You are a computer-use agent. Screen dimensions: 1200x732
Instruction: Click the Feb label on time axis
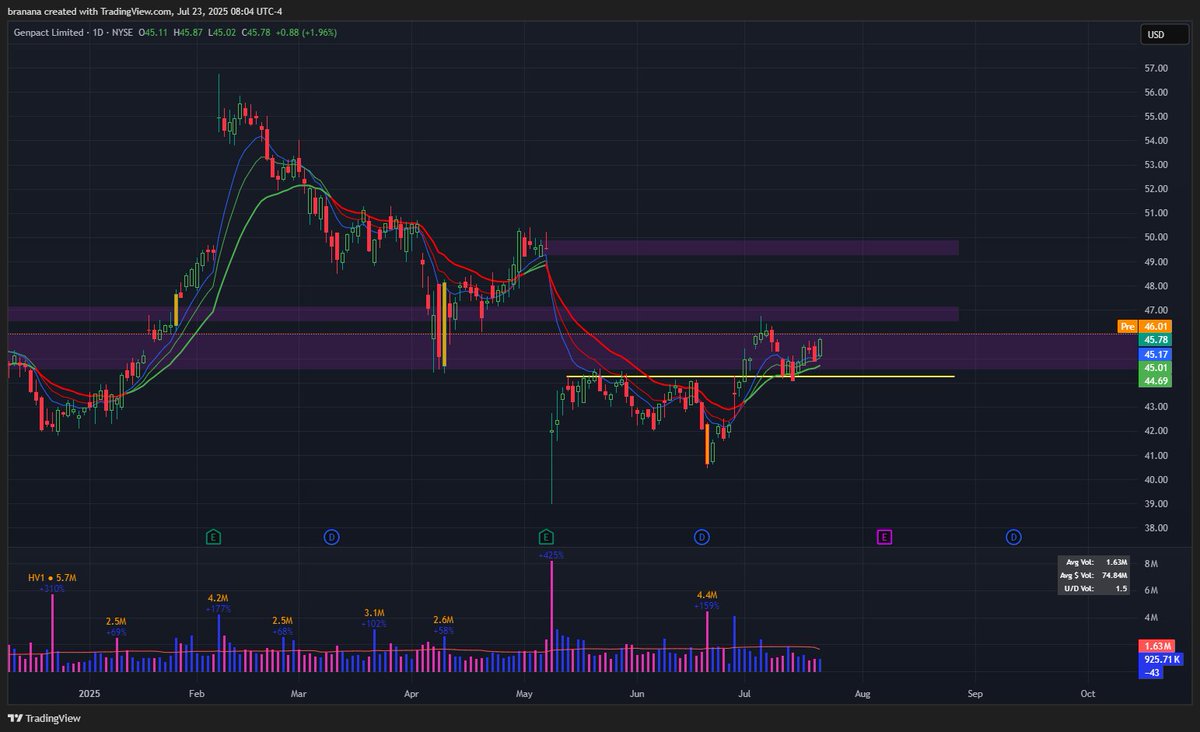[x=196, y=693]
